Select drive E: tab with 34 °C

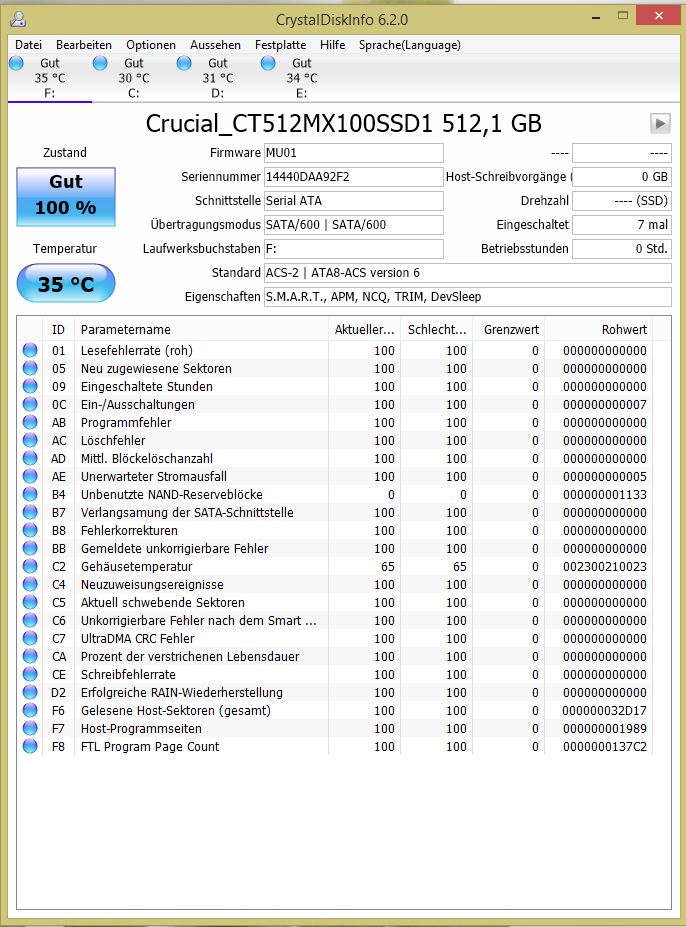coord(302,78)
